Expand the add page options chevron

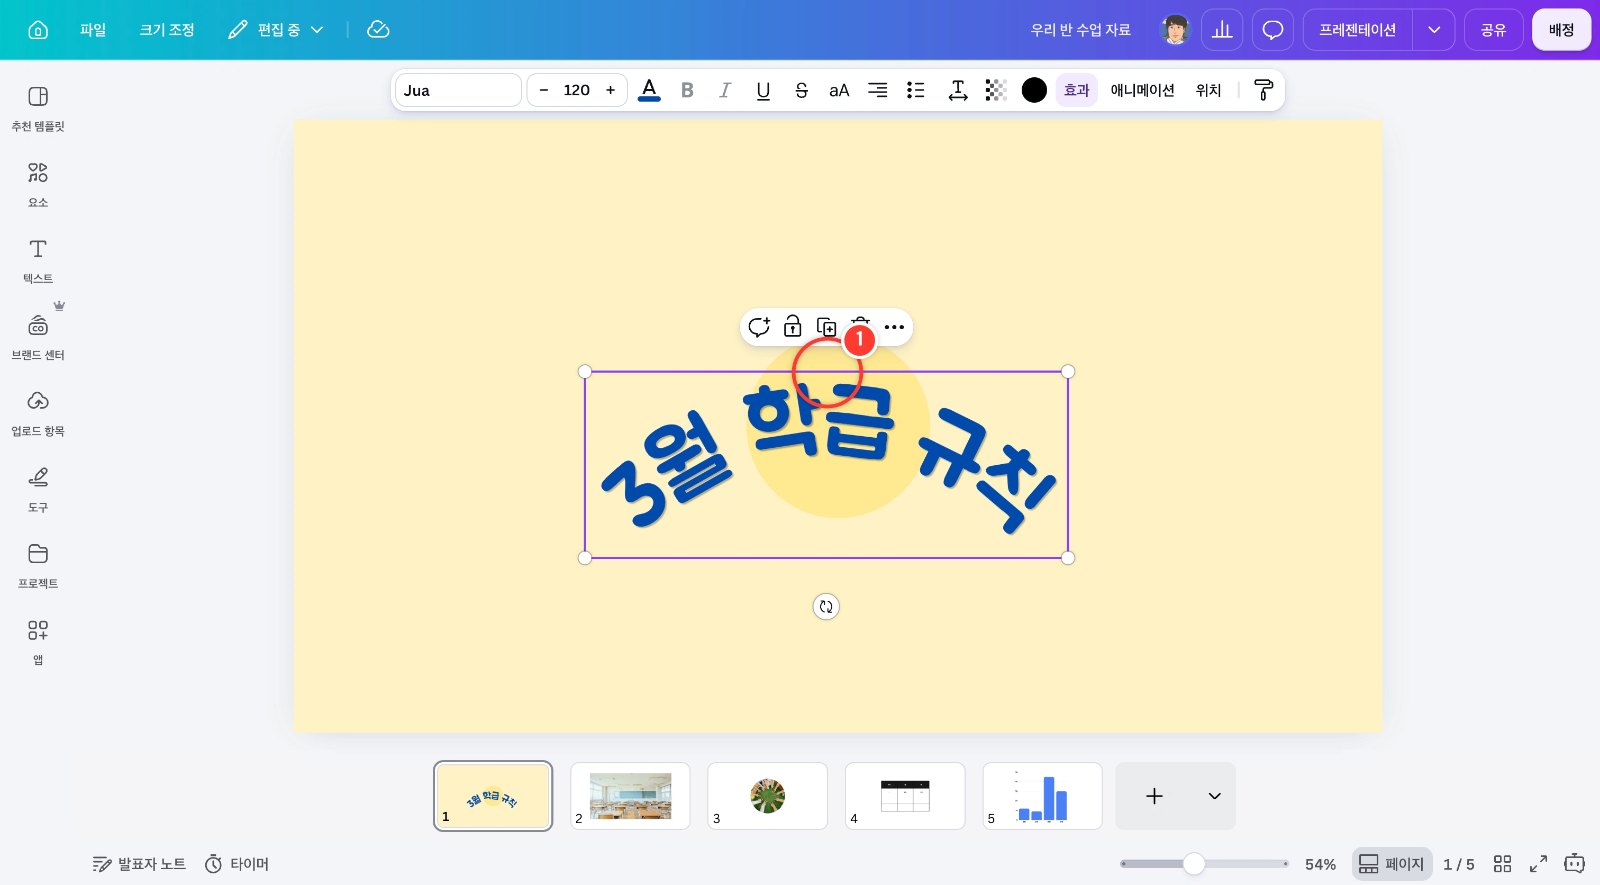1215,796
